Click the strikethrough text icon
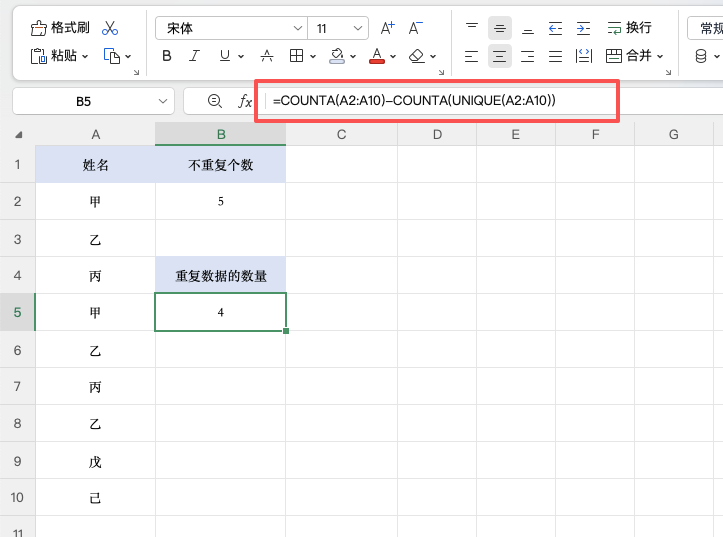 coord(267,56)
